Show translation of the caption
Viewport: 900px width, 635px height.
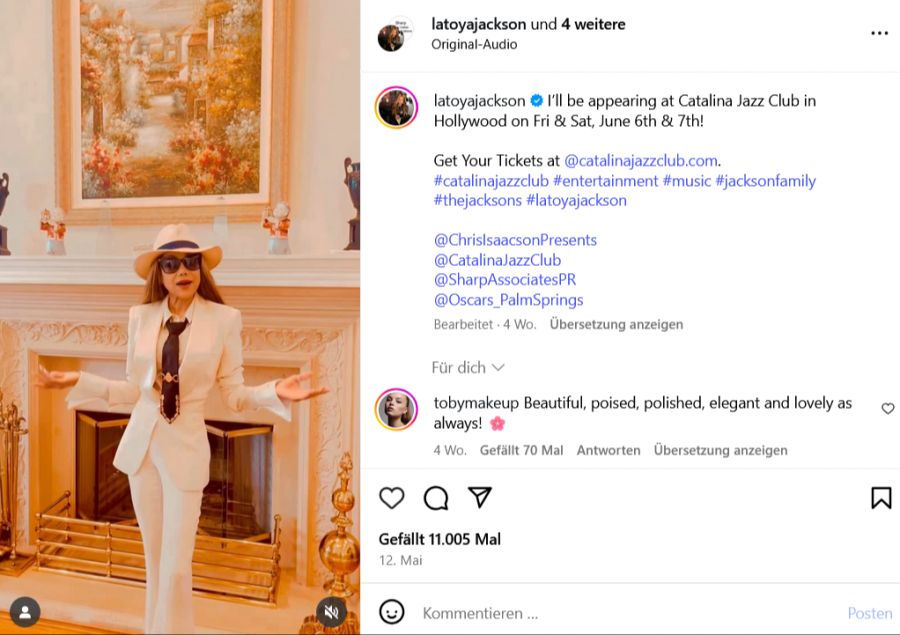click(616, 325)
